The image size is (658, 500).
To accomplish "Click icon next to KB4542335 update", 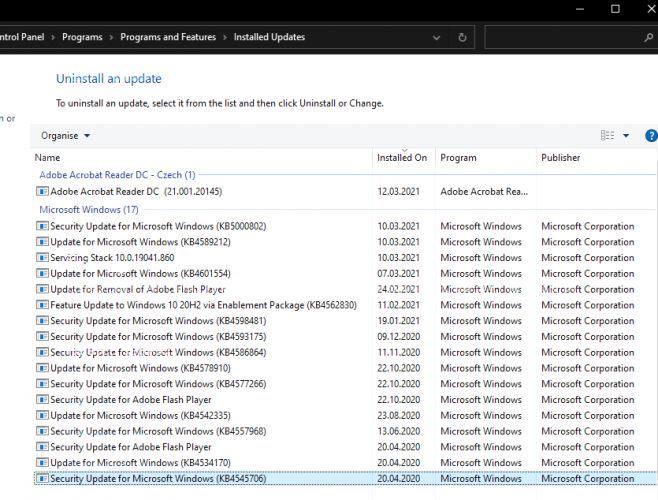I will tap(42, 416).
